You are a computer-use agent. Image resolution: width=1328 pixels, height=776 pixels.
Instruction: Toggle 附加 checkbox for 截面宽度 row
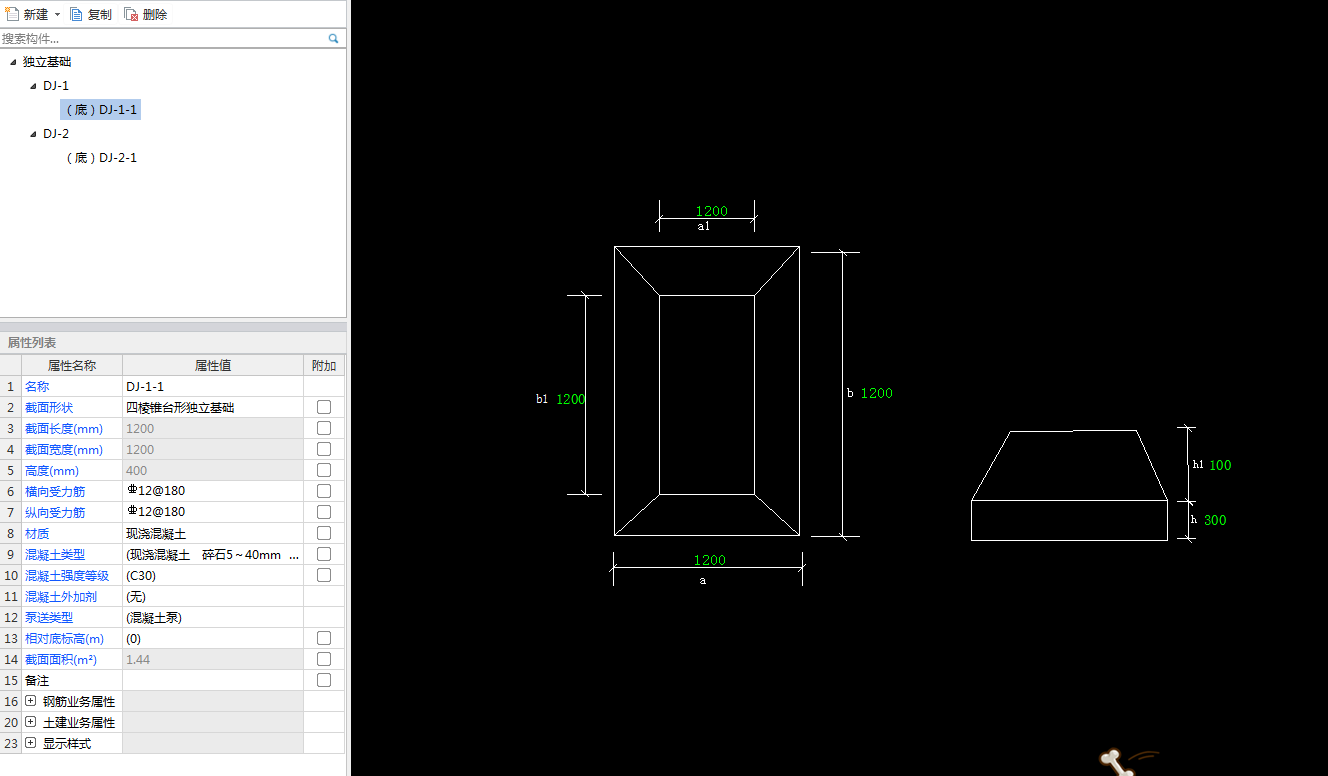324,449
